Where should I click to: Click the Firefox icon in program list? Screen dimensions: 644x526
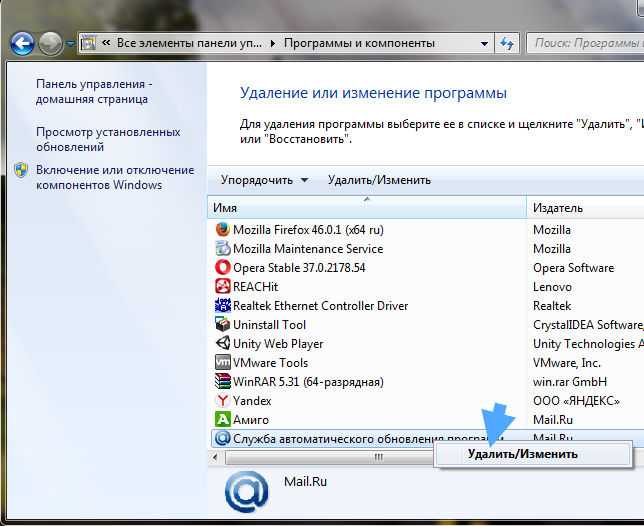tap(223, 229)
